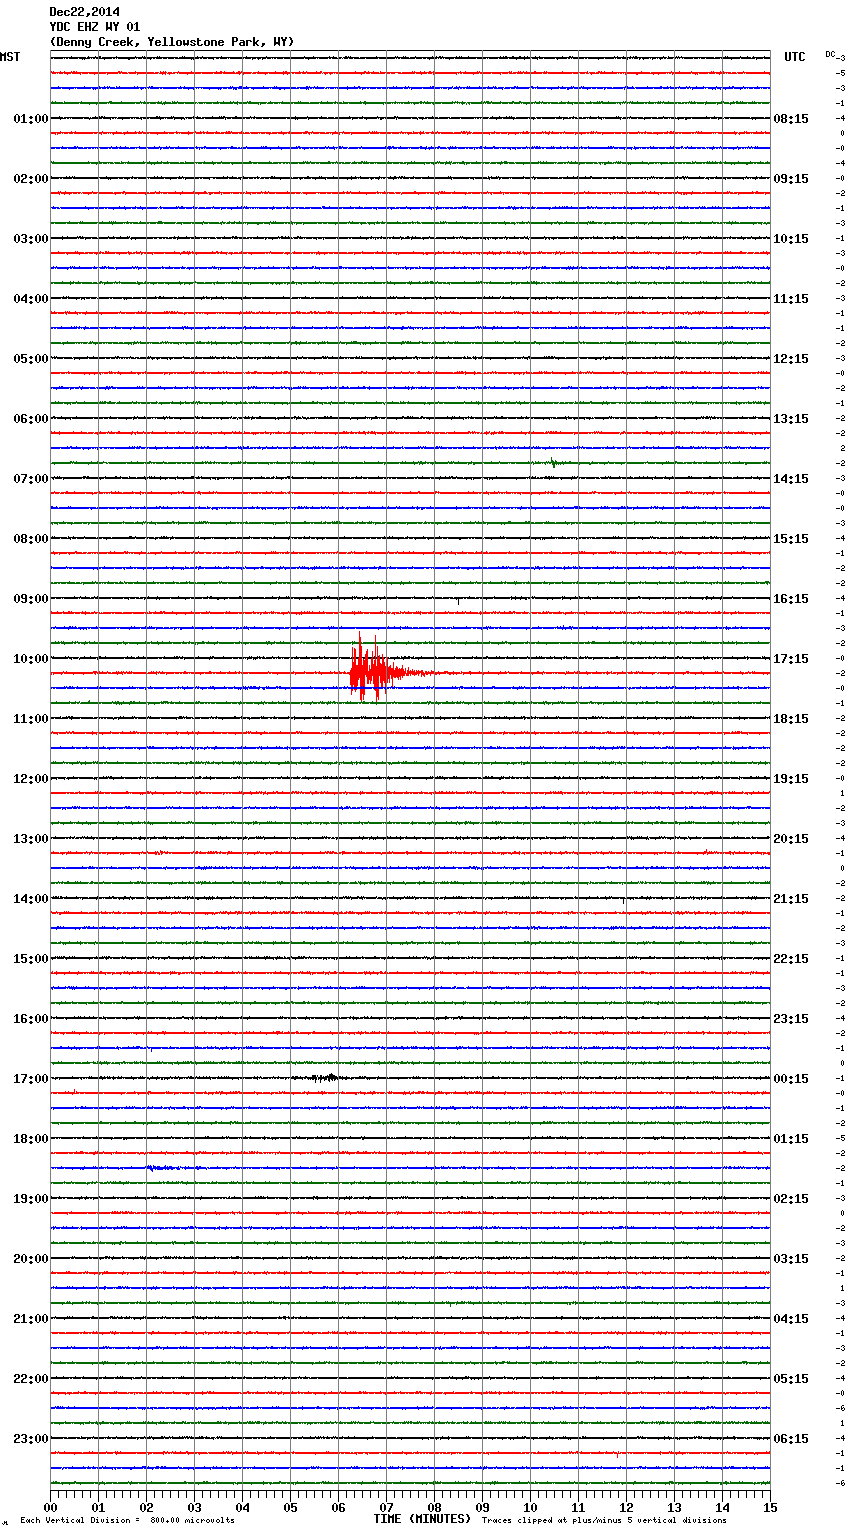This screenshot has width=850, height=1534.
Task: Select the 14:00 MST time label
Action: [31, 899]
